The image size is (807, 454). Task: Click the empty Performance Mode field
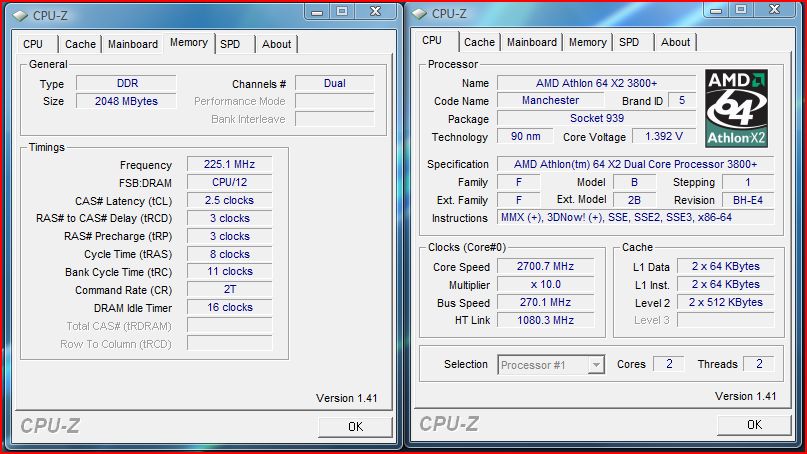click(335, 101)
